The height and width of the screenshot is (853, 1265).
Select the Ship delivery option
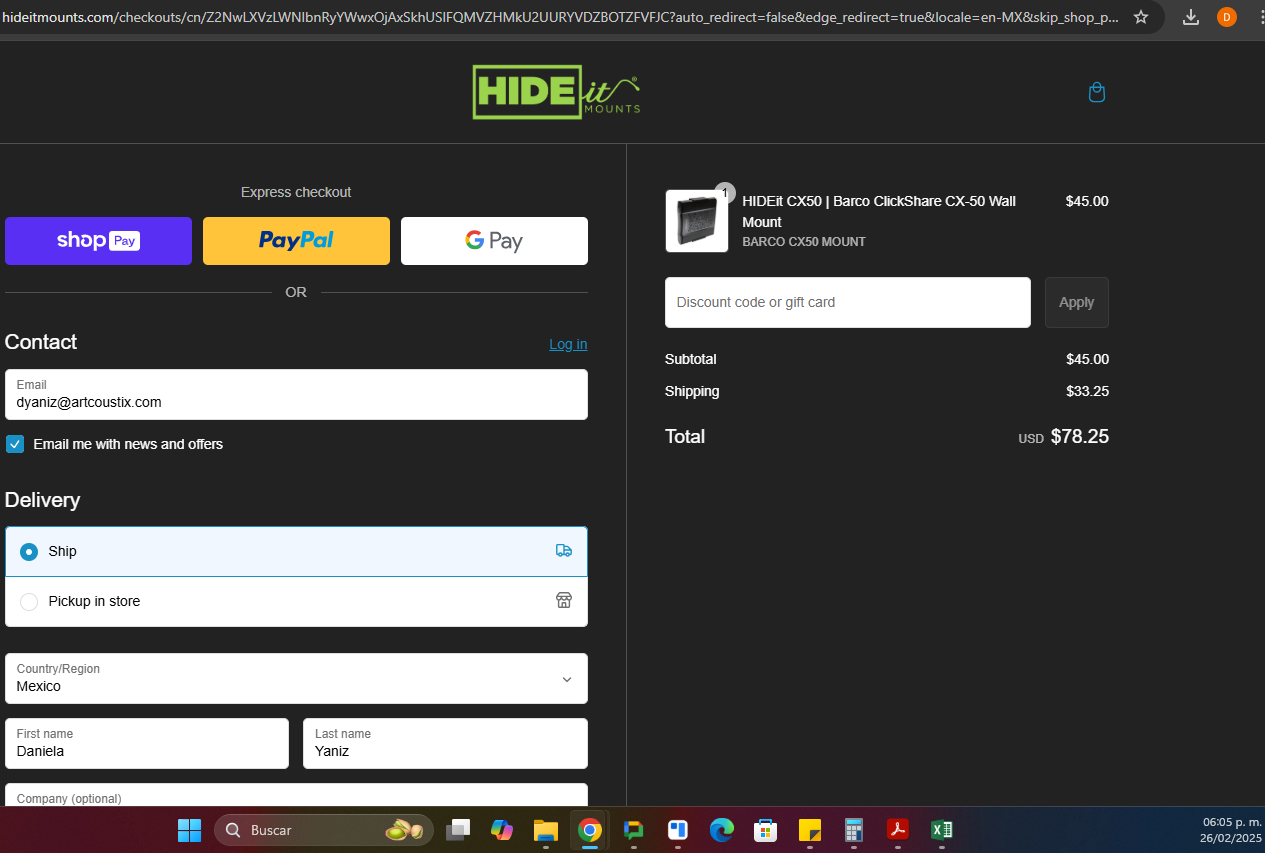pos(296,551)
